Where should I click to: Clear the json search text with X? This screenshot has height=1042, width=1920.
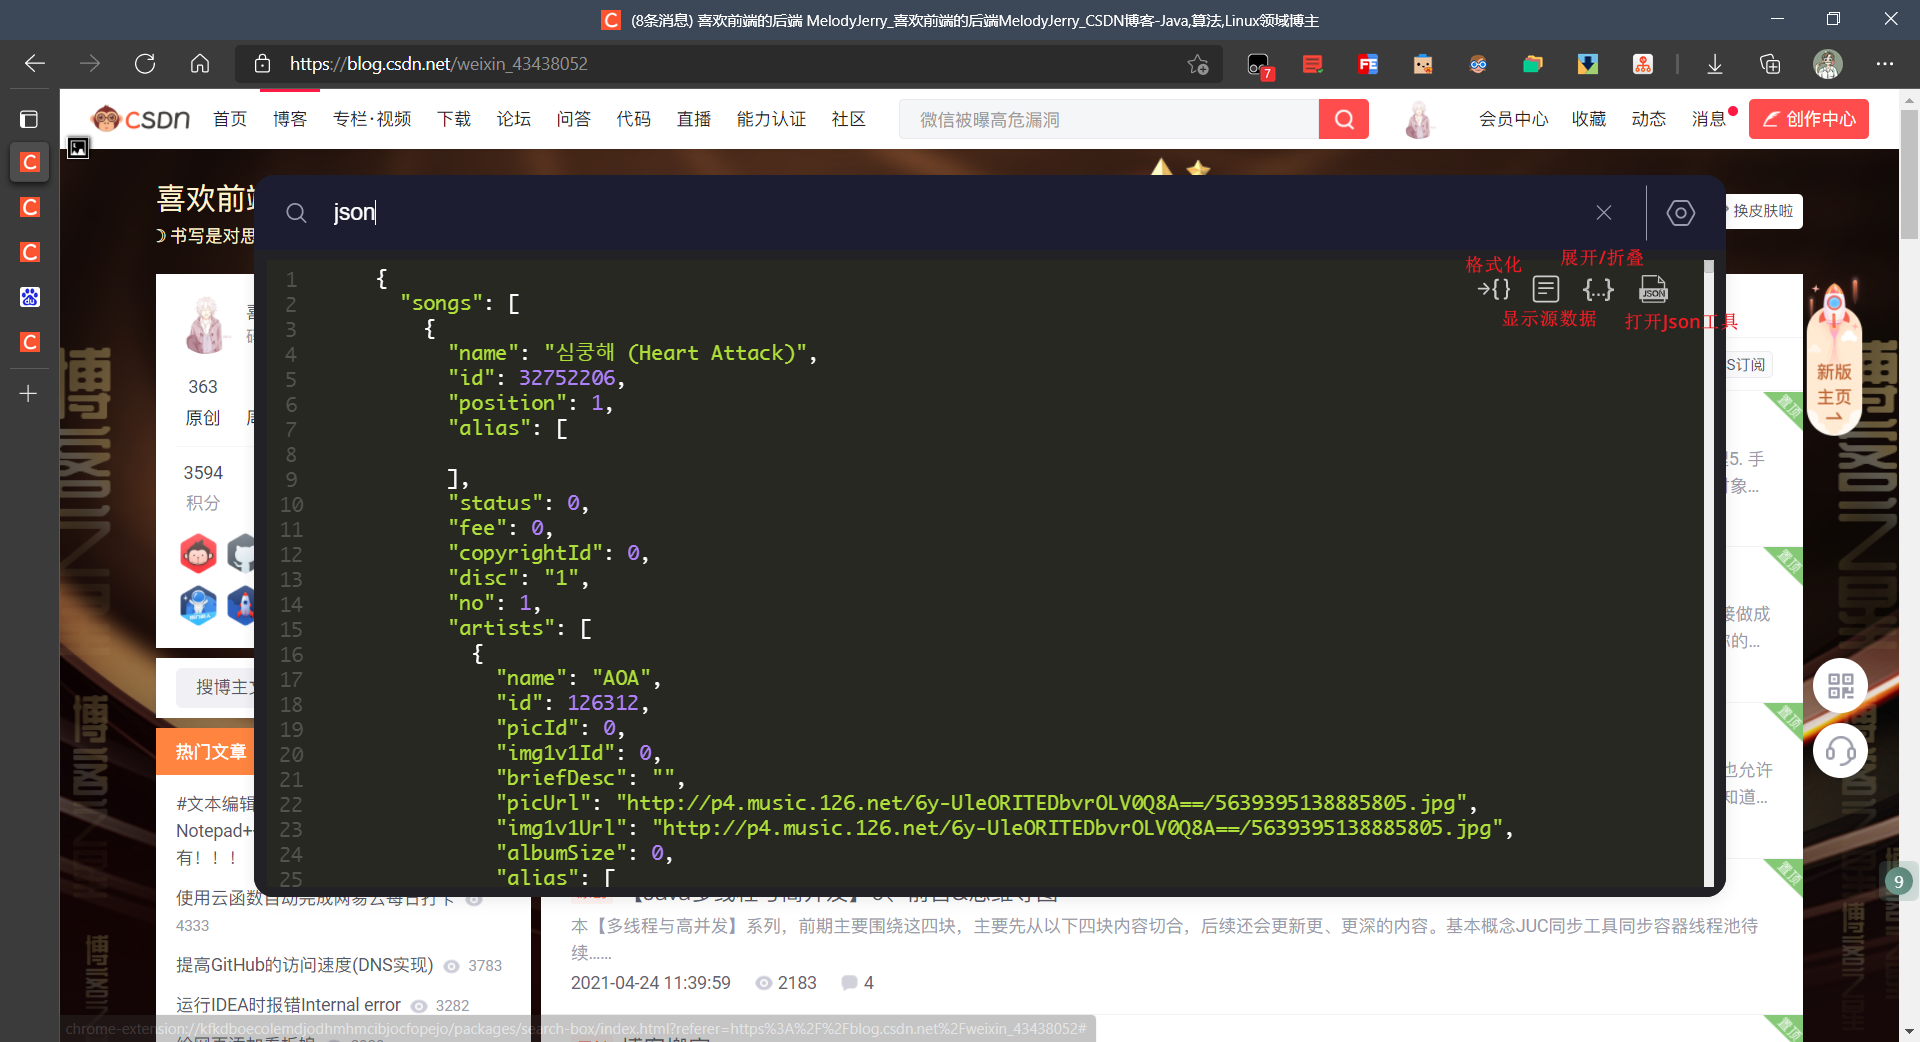pos(1604,212)
